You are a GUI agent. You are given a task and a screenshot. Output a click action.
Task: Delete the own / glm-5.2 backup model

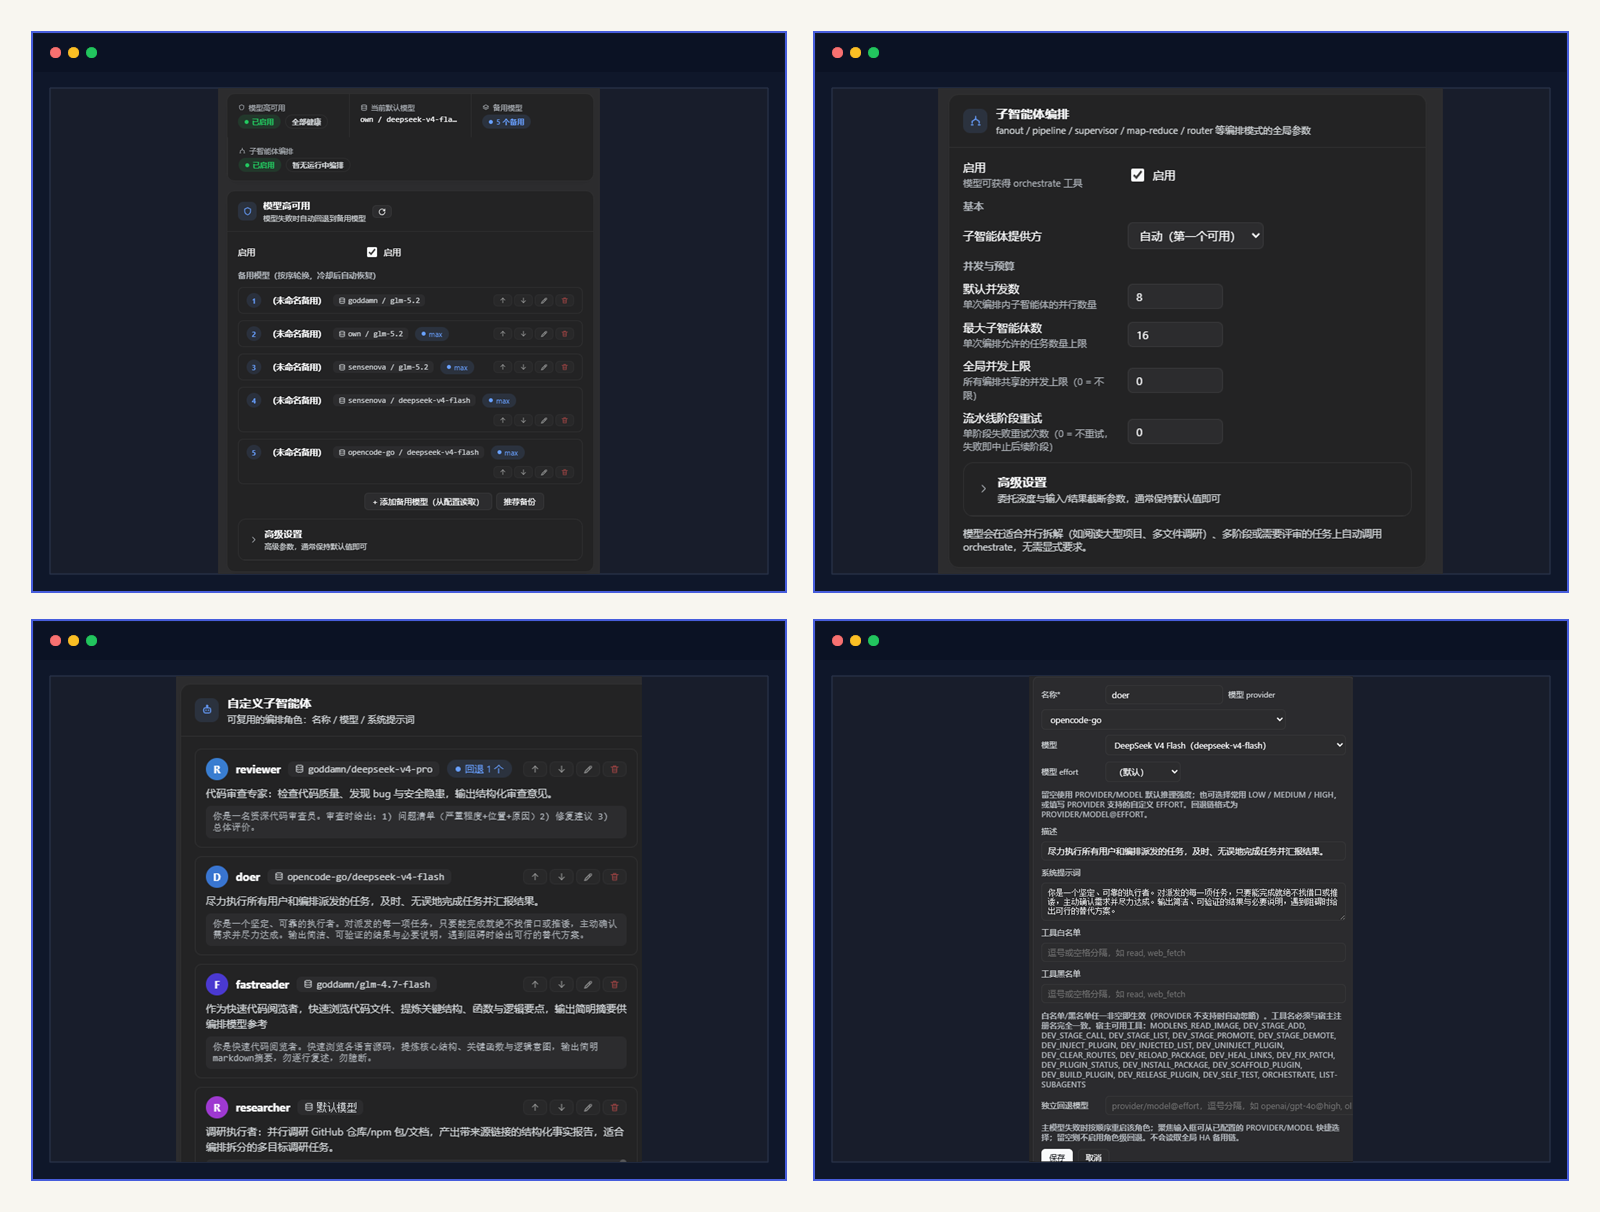coord(565,334)
